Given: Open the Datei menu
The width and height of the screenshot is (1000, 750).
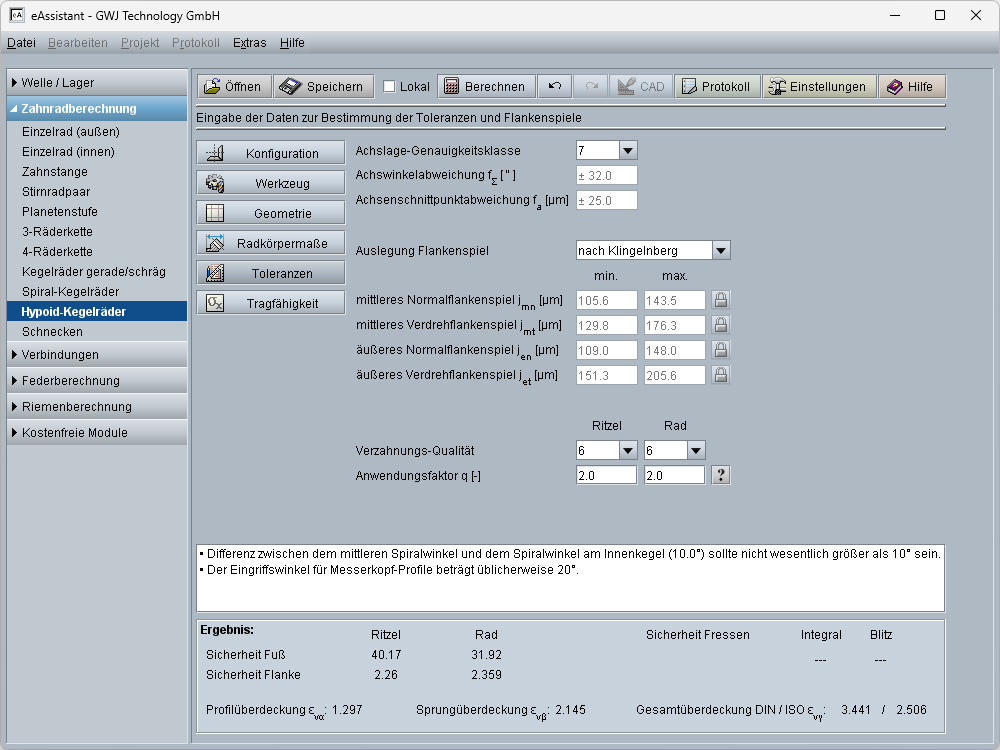Looking at the screenshot, I should click(21, 43).
